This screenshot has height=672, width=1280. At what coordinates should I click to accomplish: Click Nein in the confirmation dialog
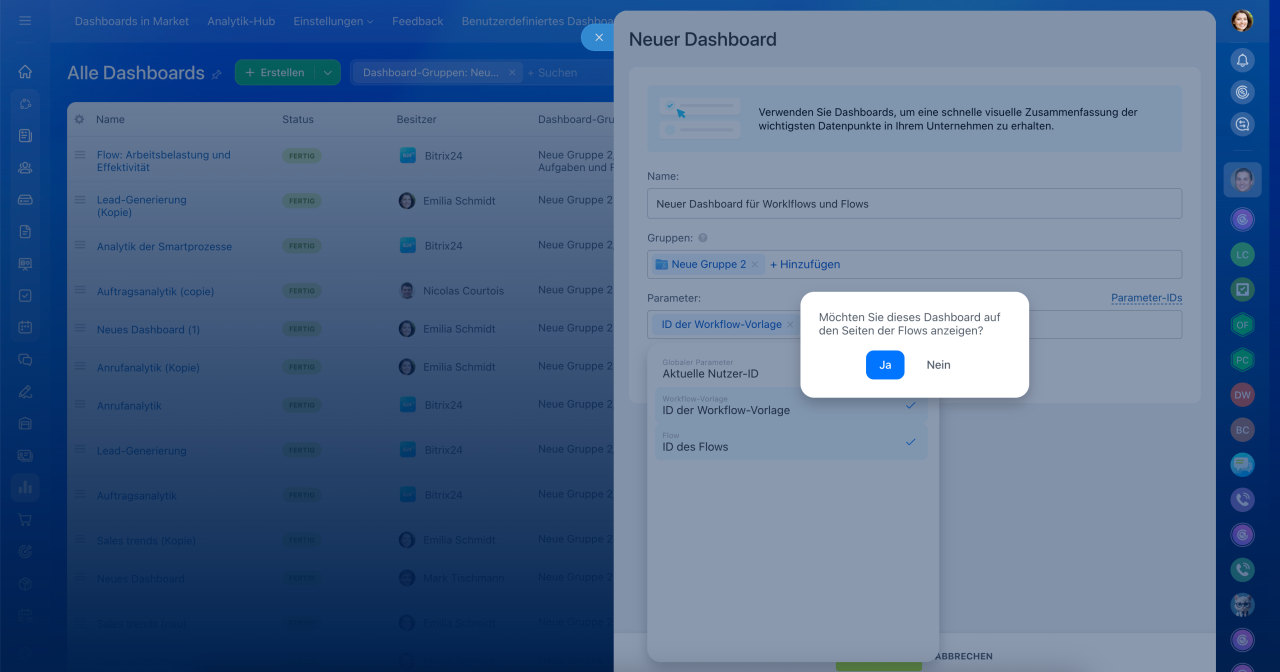point(938,365)
